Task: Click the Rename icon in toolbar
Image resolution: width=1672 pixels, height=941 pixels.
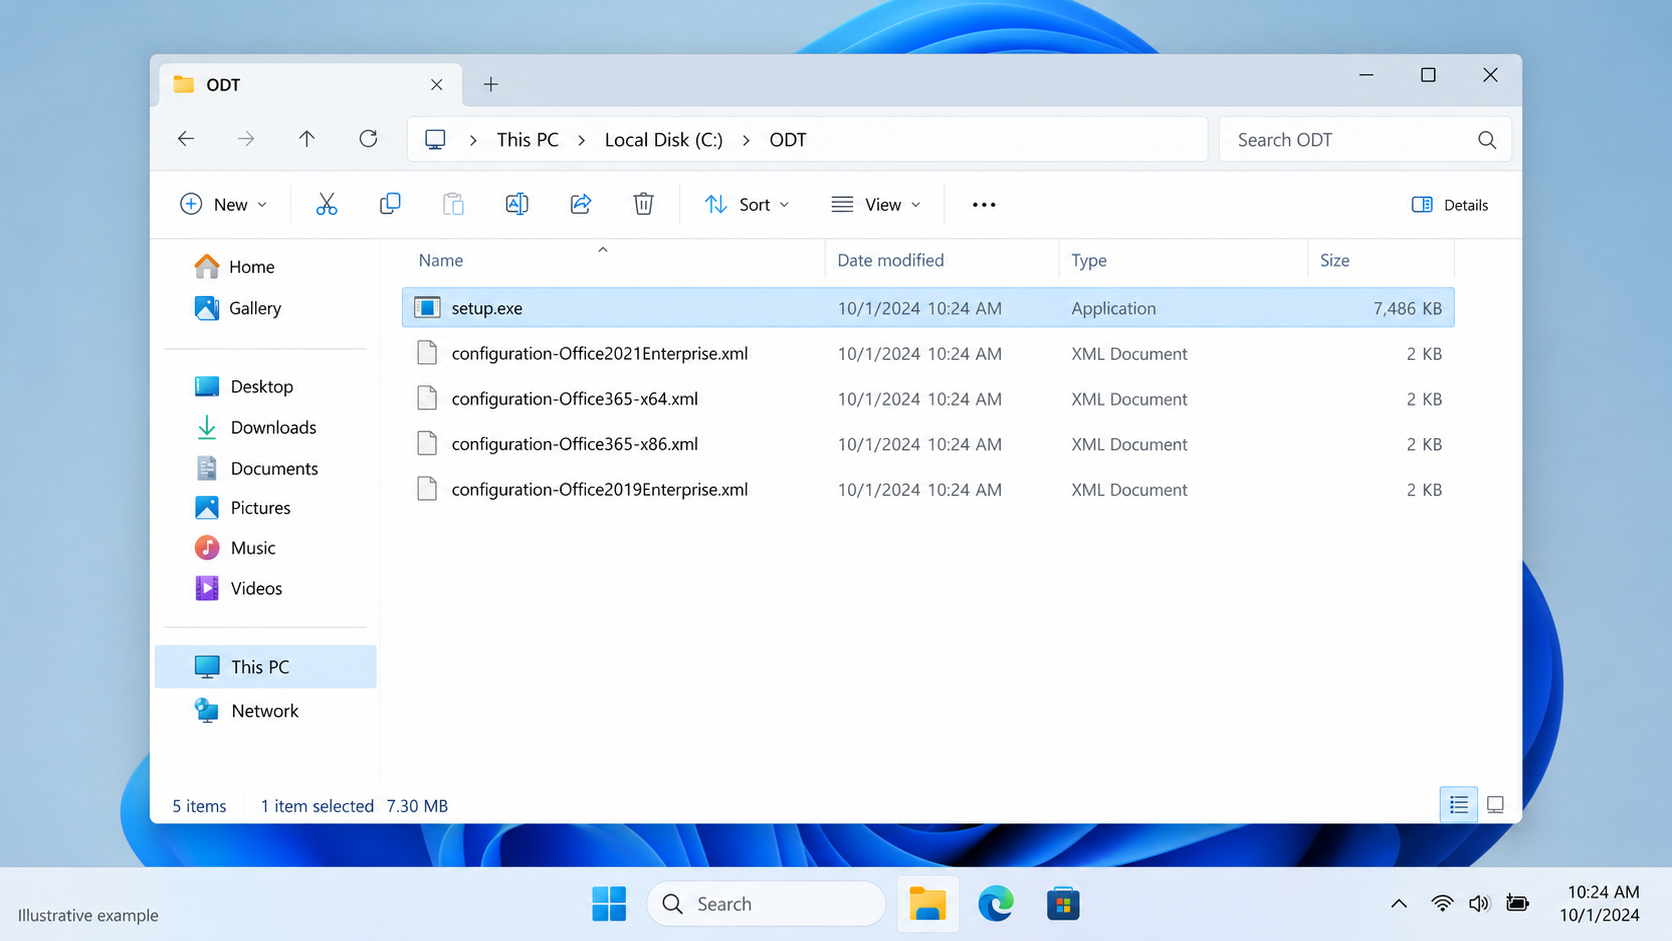Action: coord(517,204)
